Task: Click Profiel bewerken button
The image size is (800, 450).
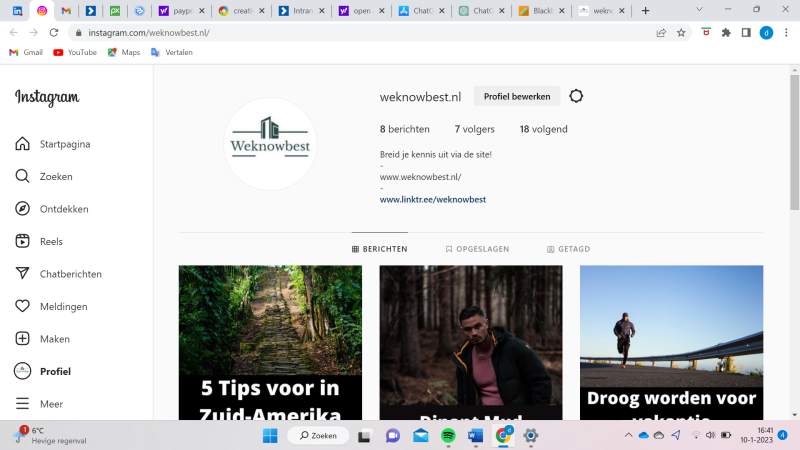Action: click(x=517, y=96)
